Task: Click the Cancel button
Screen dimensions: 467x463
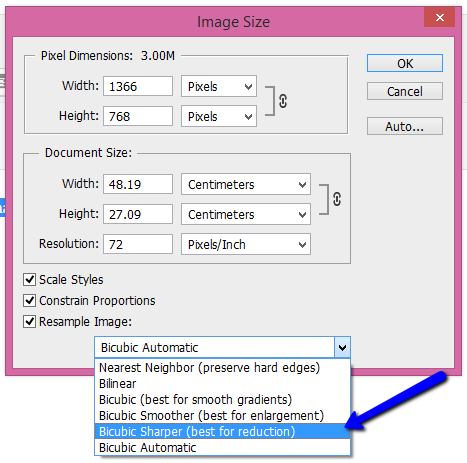Action: [x=405, y=91]
